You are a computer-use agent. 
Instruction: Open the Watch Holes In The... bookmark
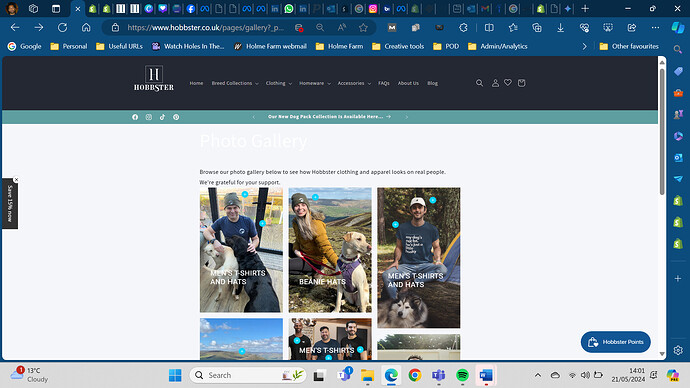[188, 46]
